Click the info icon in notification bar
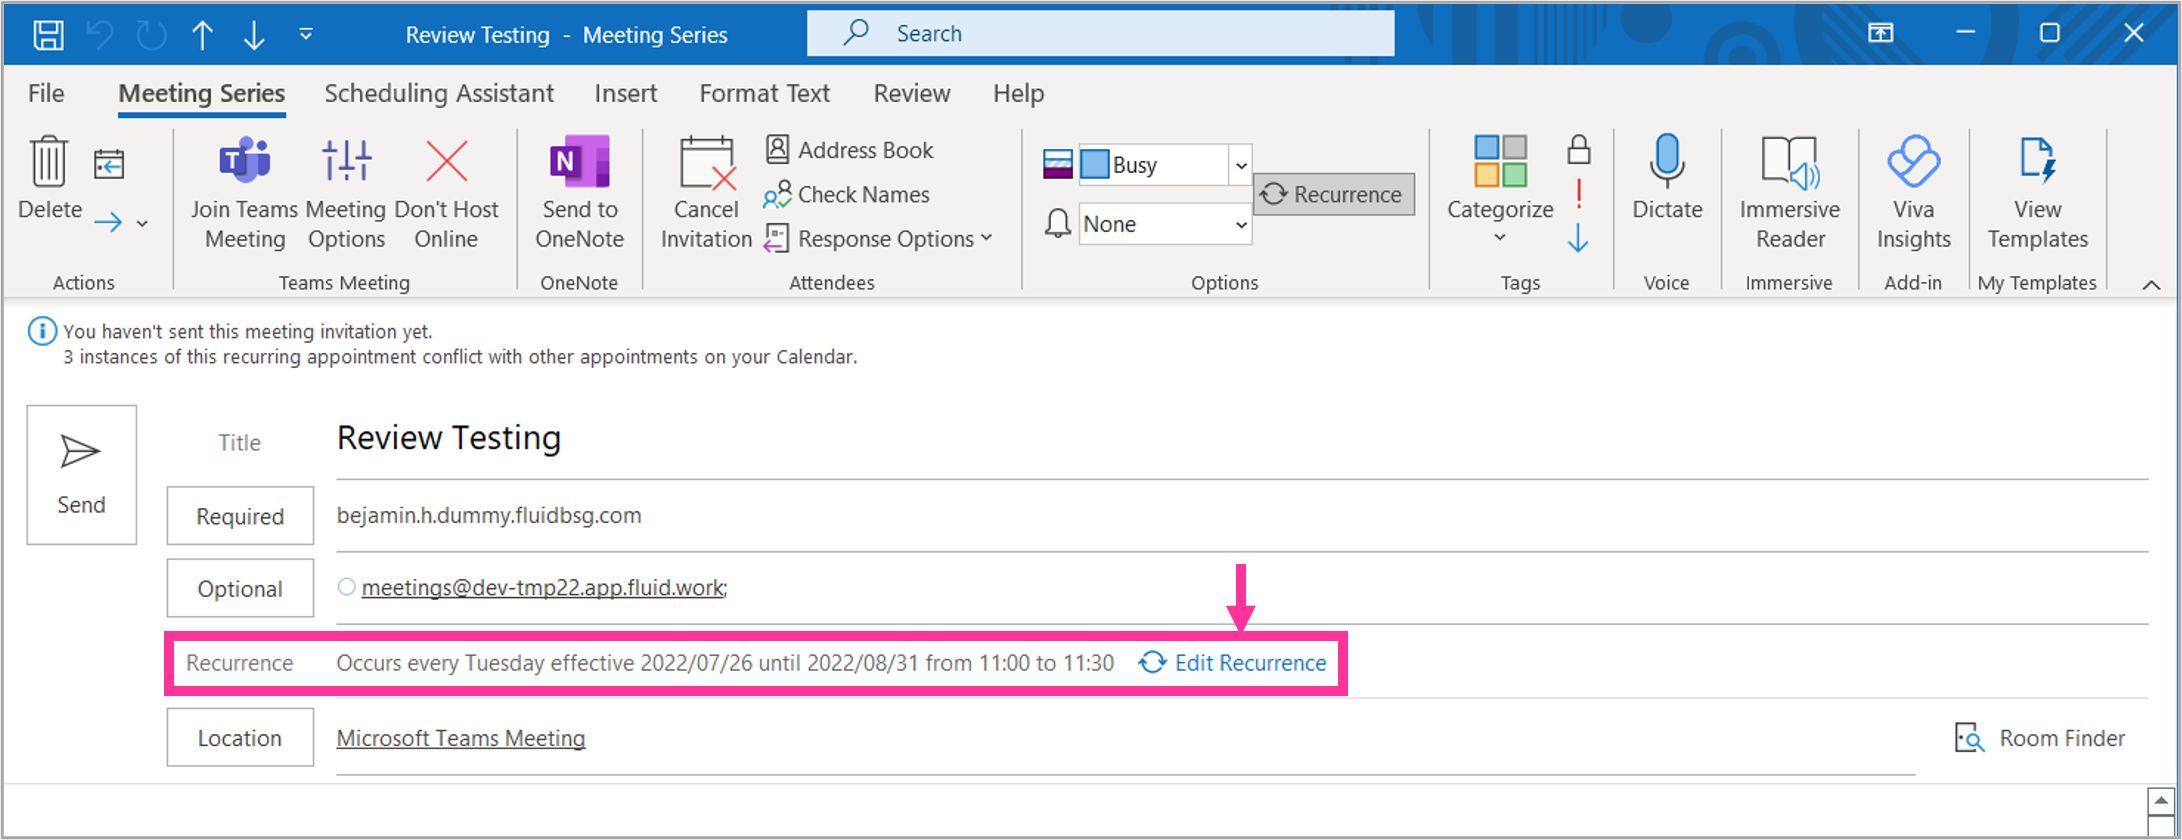2182x840 pixels. pyautogui.click(x=42, y=331)
